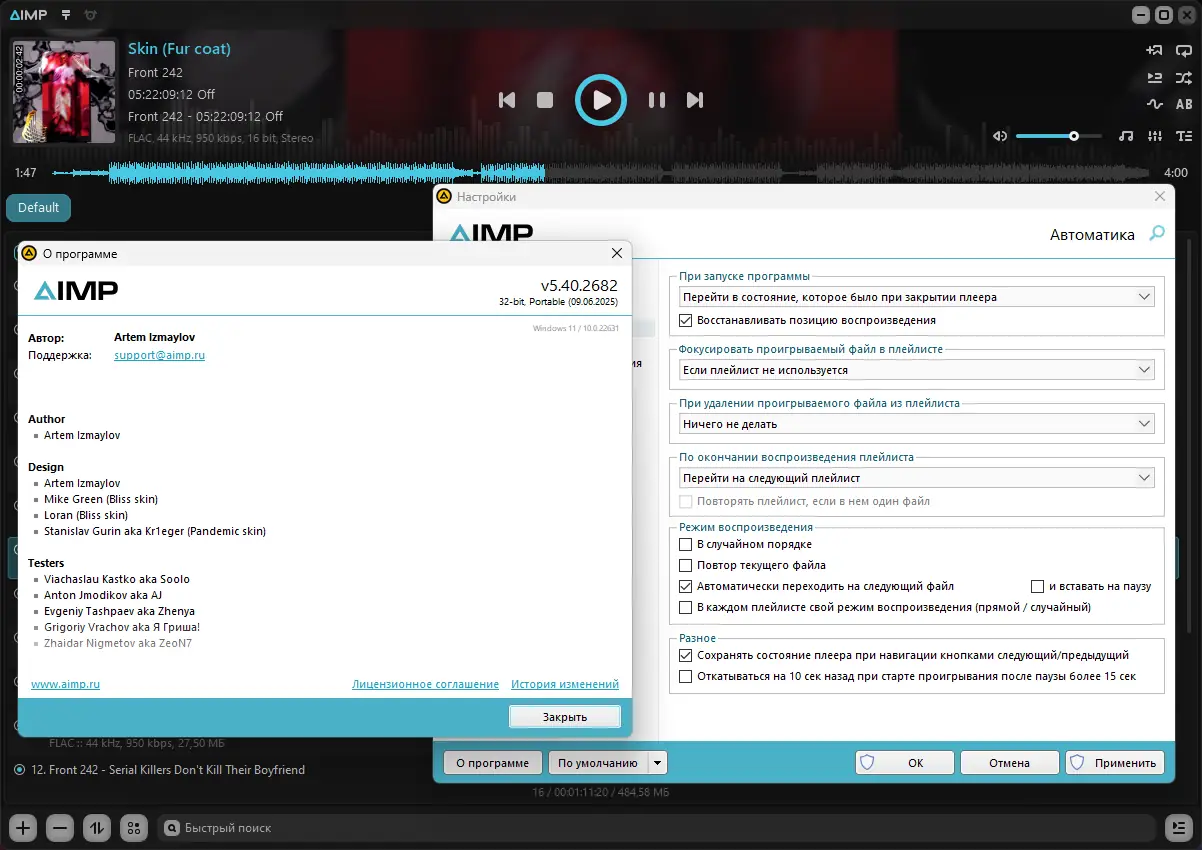Open the Лицензионное соглашение link
The width and height of the screenshot is (1202, 850).
point(426,684)
